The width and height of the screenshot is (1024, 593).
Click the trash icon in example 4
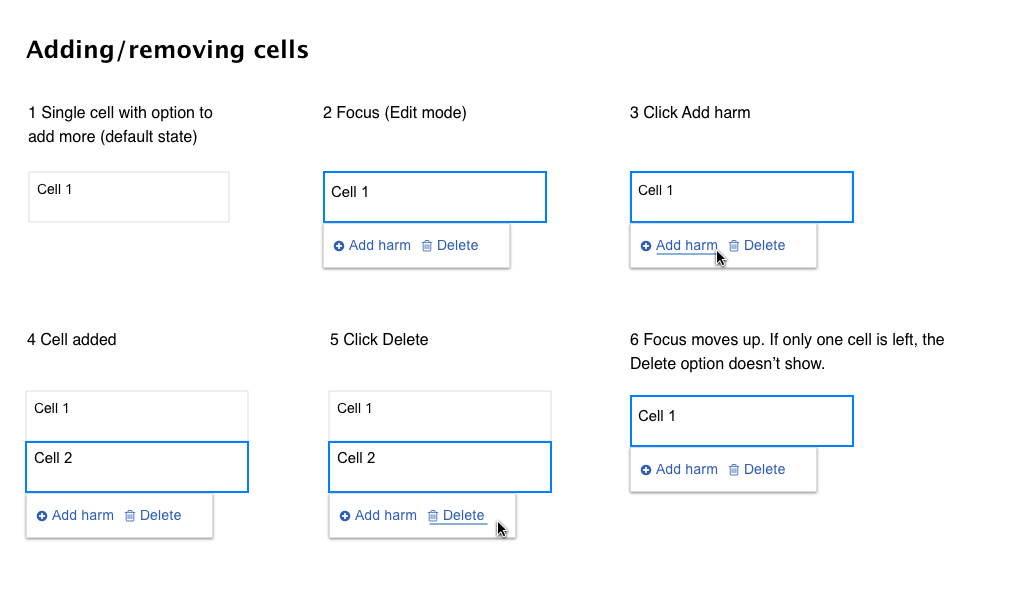(130, 516)
